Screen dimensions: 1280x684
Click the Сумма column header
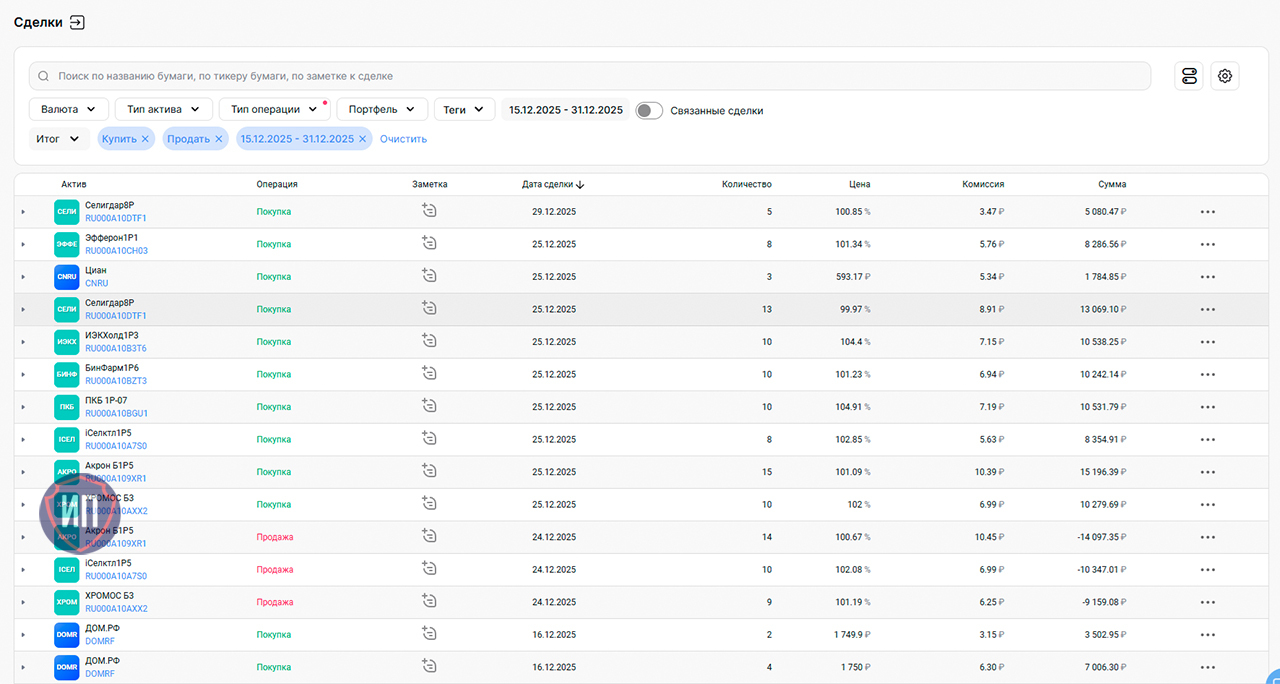click(x=1111, y=184)
